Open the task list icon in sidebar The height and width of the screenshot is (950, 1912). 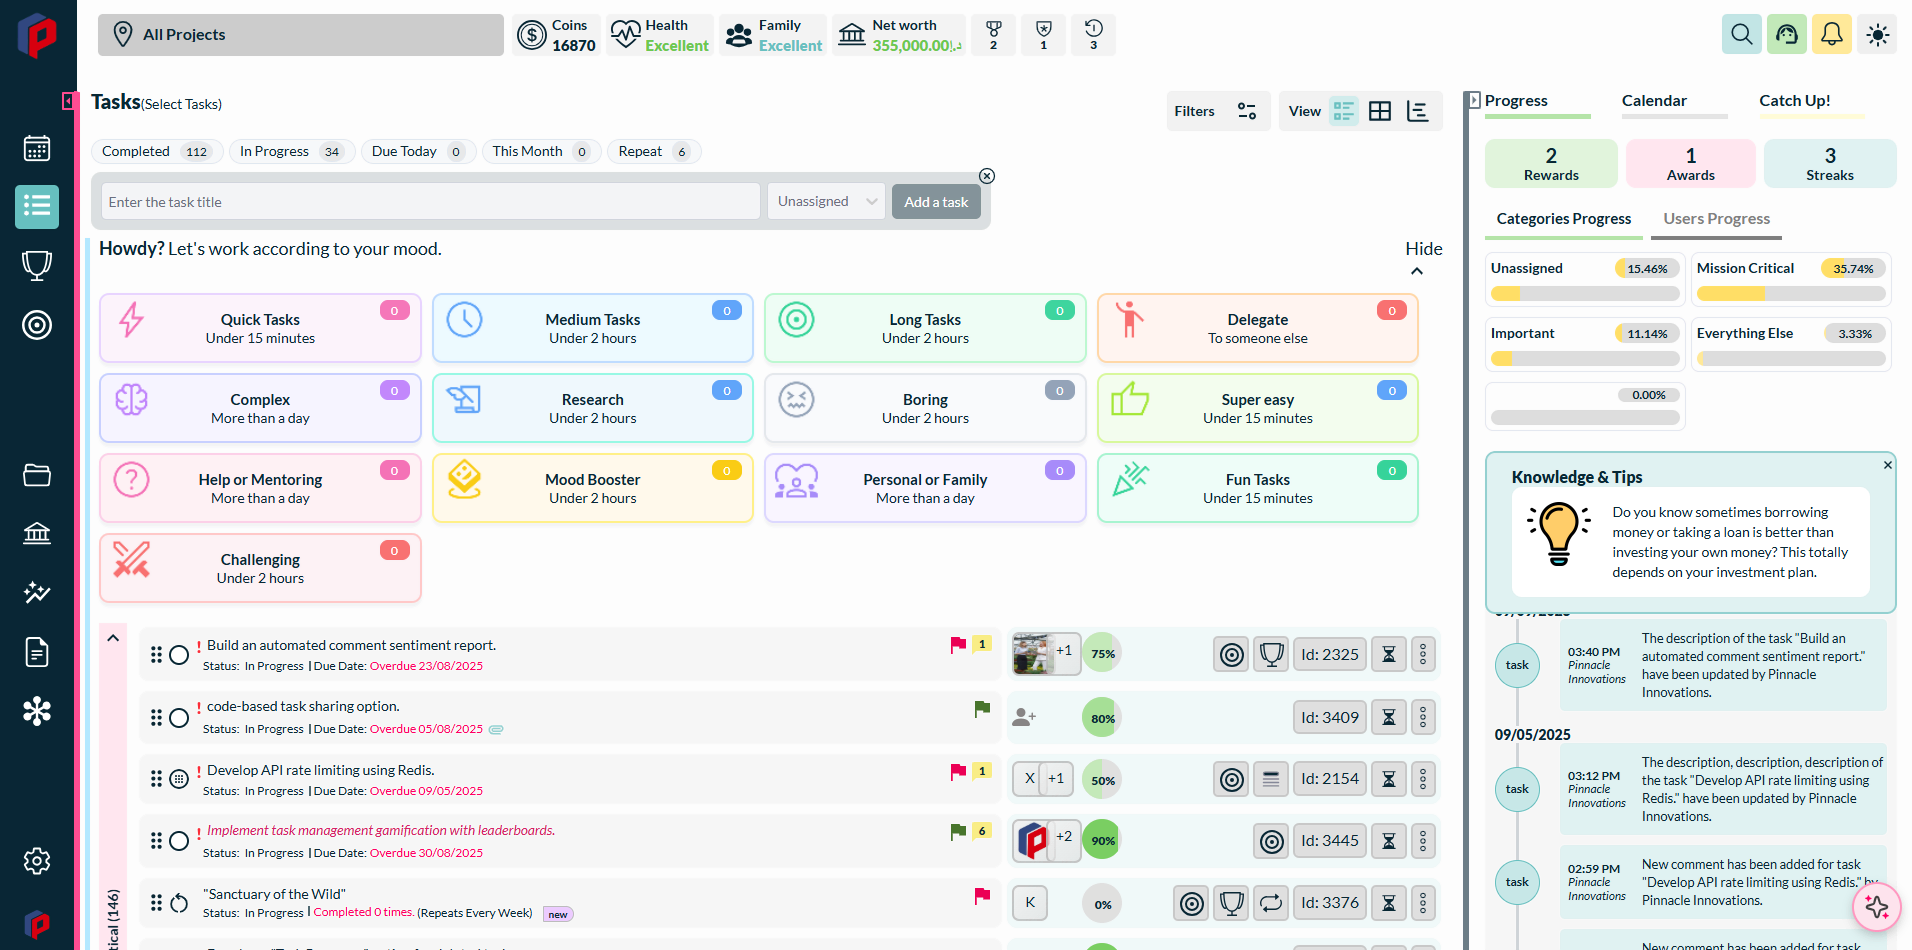pos(37,206)
